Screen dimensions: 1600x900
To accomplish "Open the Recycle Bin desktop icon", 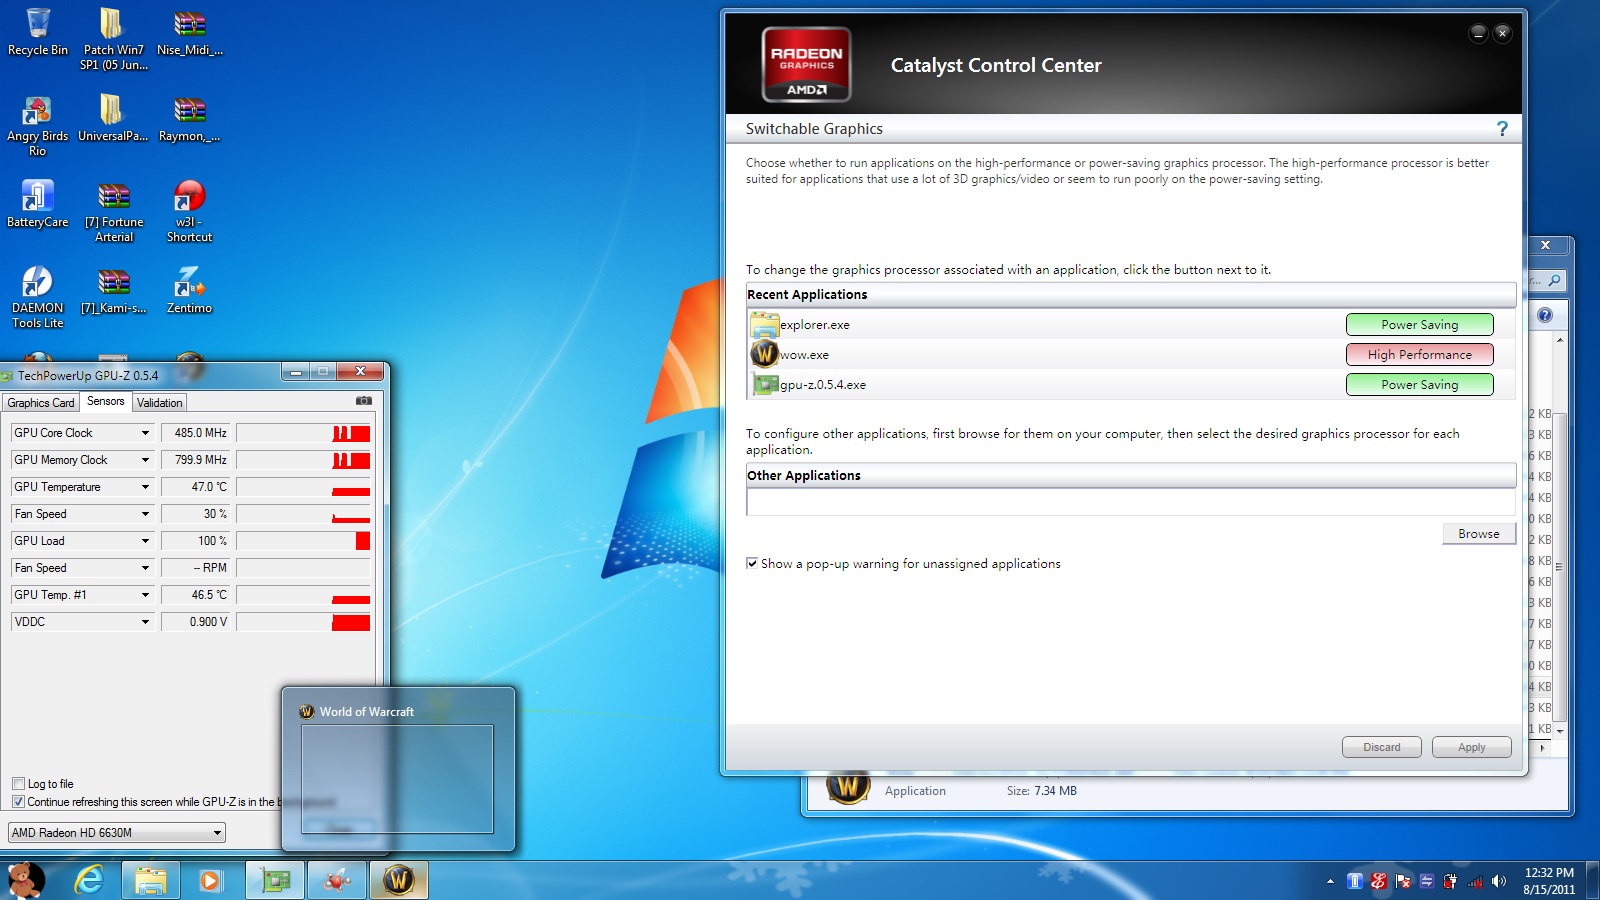I will [x=38, y=32].
